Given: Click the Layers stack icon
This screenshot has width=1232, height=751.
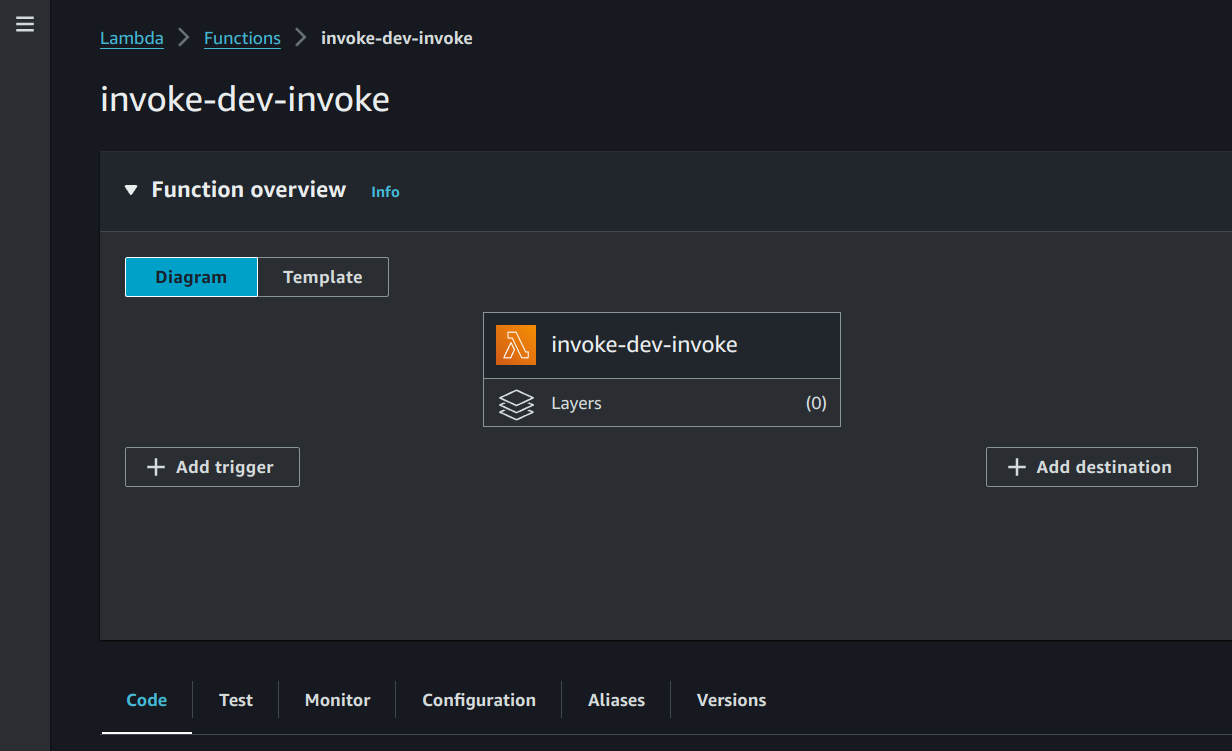Looking at the screenshot, I should (x=516, y=404).
